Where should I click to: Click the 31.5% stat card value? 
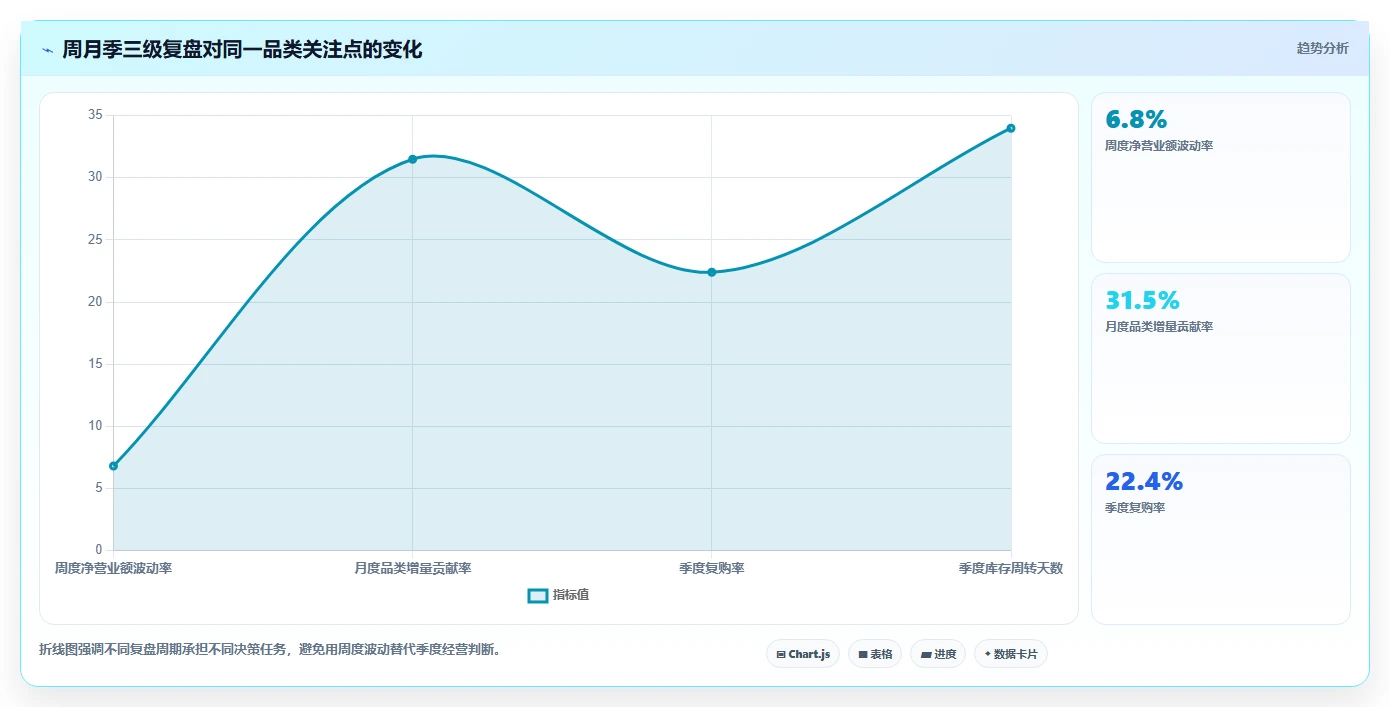tap(1142, 301)
